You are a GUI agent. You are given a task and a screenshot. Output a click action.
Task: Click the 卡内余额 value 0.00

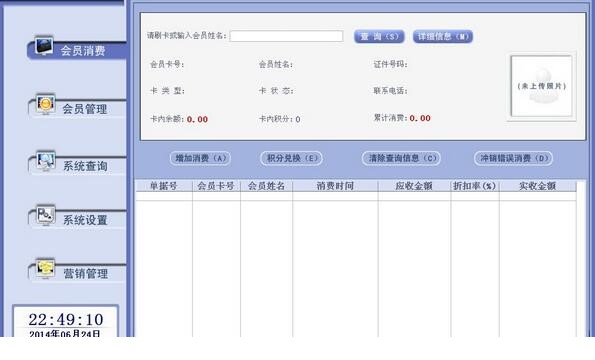coord(197,119)
